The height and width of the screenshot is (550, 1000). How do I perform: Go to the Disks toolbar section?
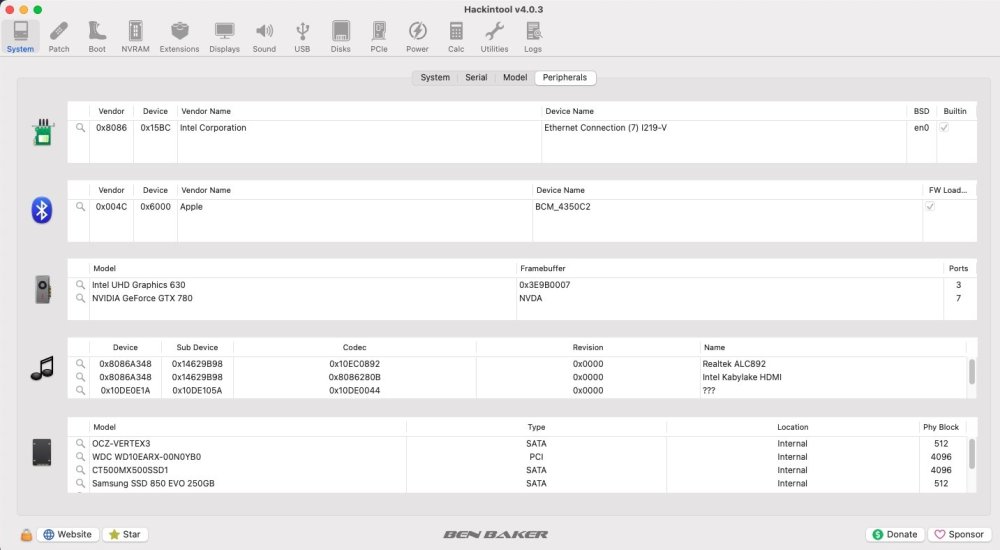pos(341,36)
